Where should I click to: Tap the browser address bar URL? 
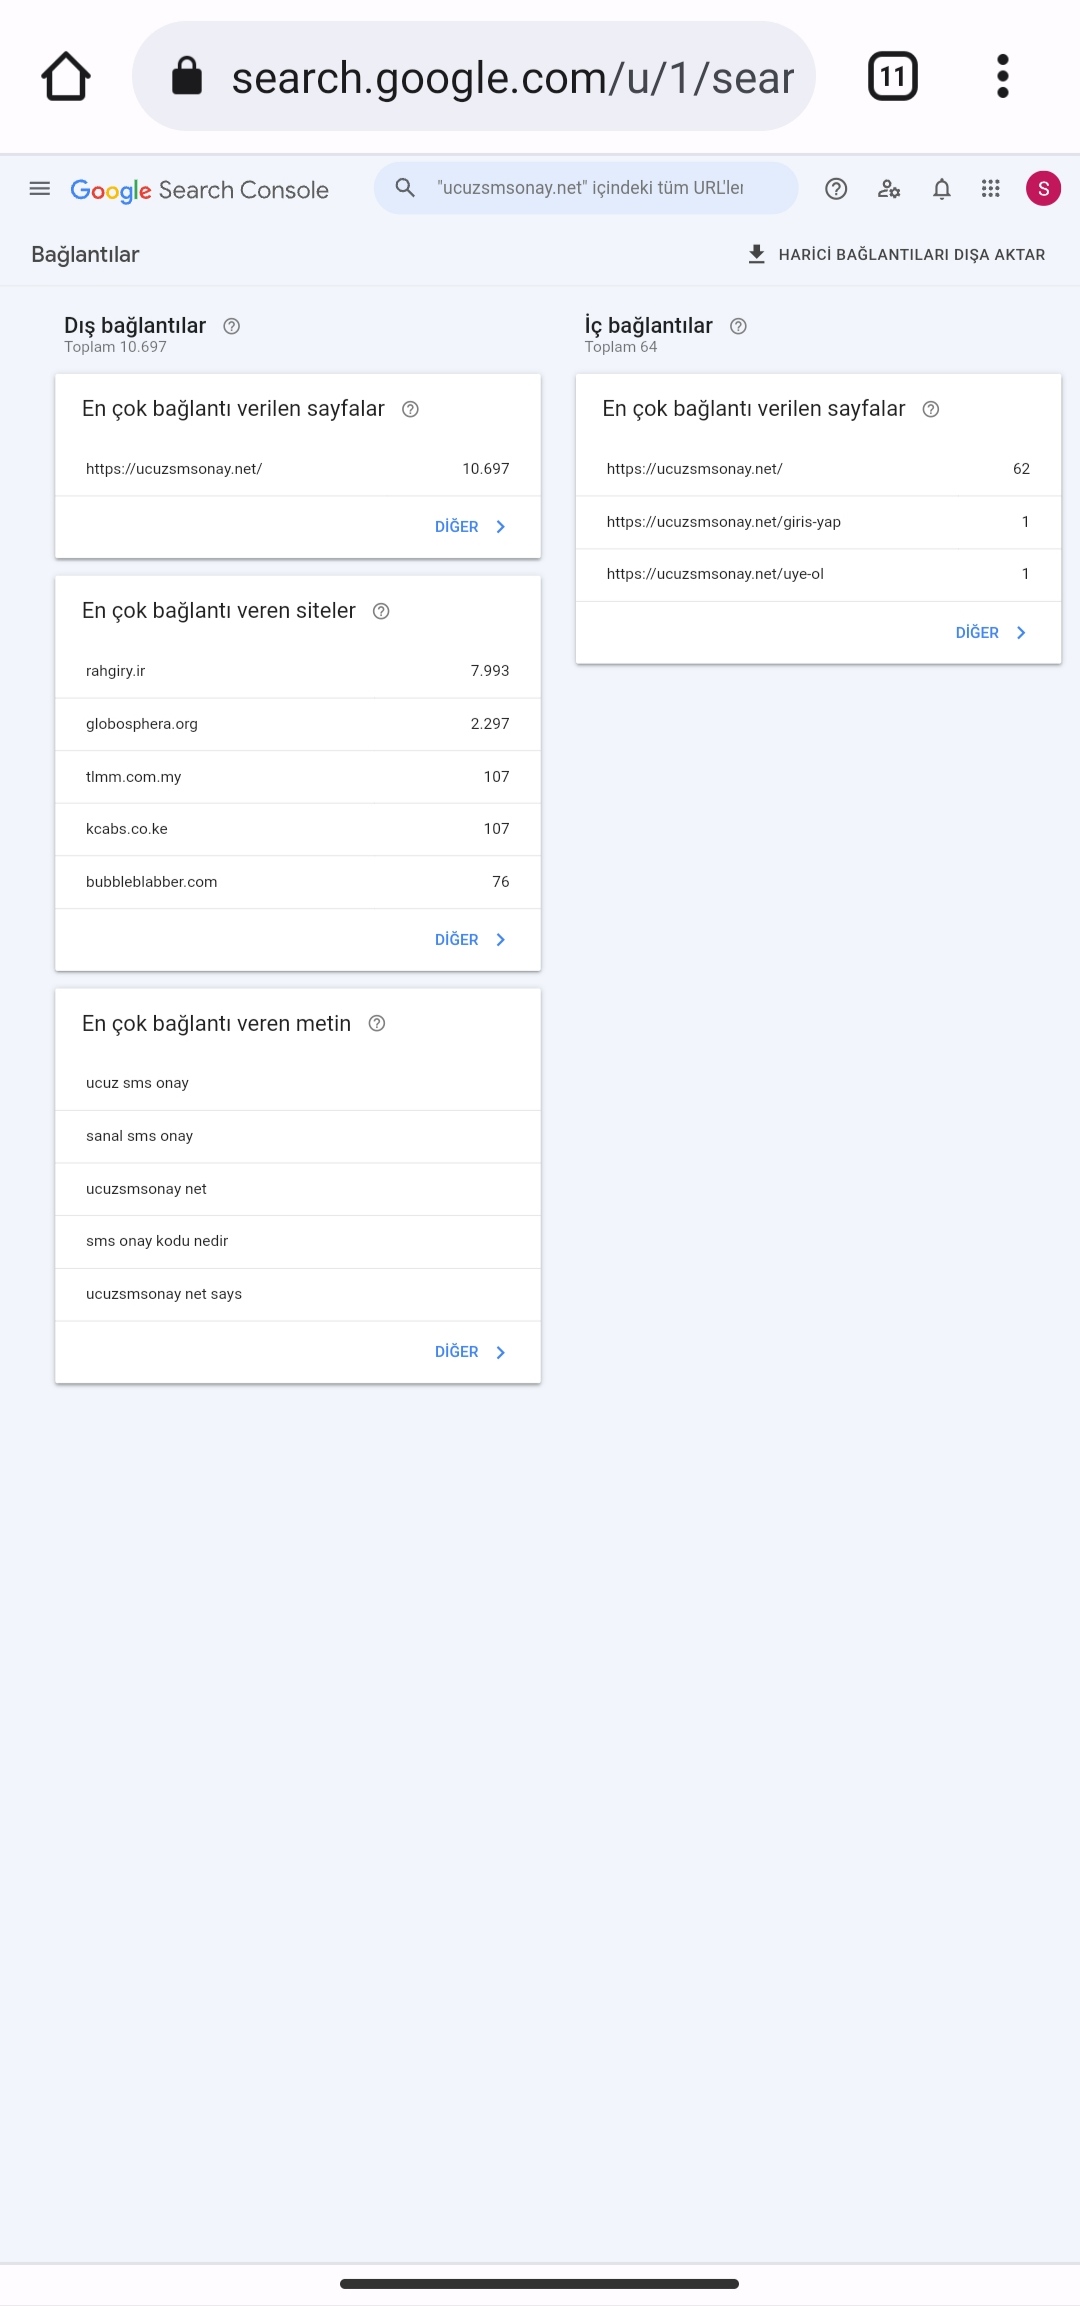click(512, 77)
